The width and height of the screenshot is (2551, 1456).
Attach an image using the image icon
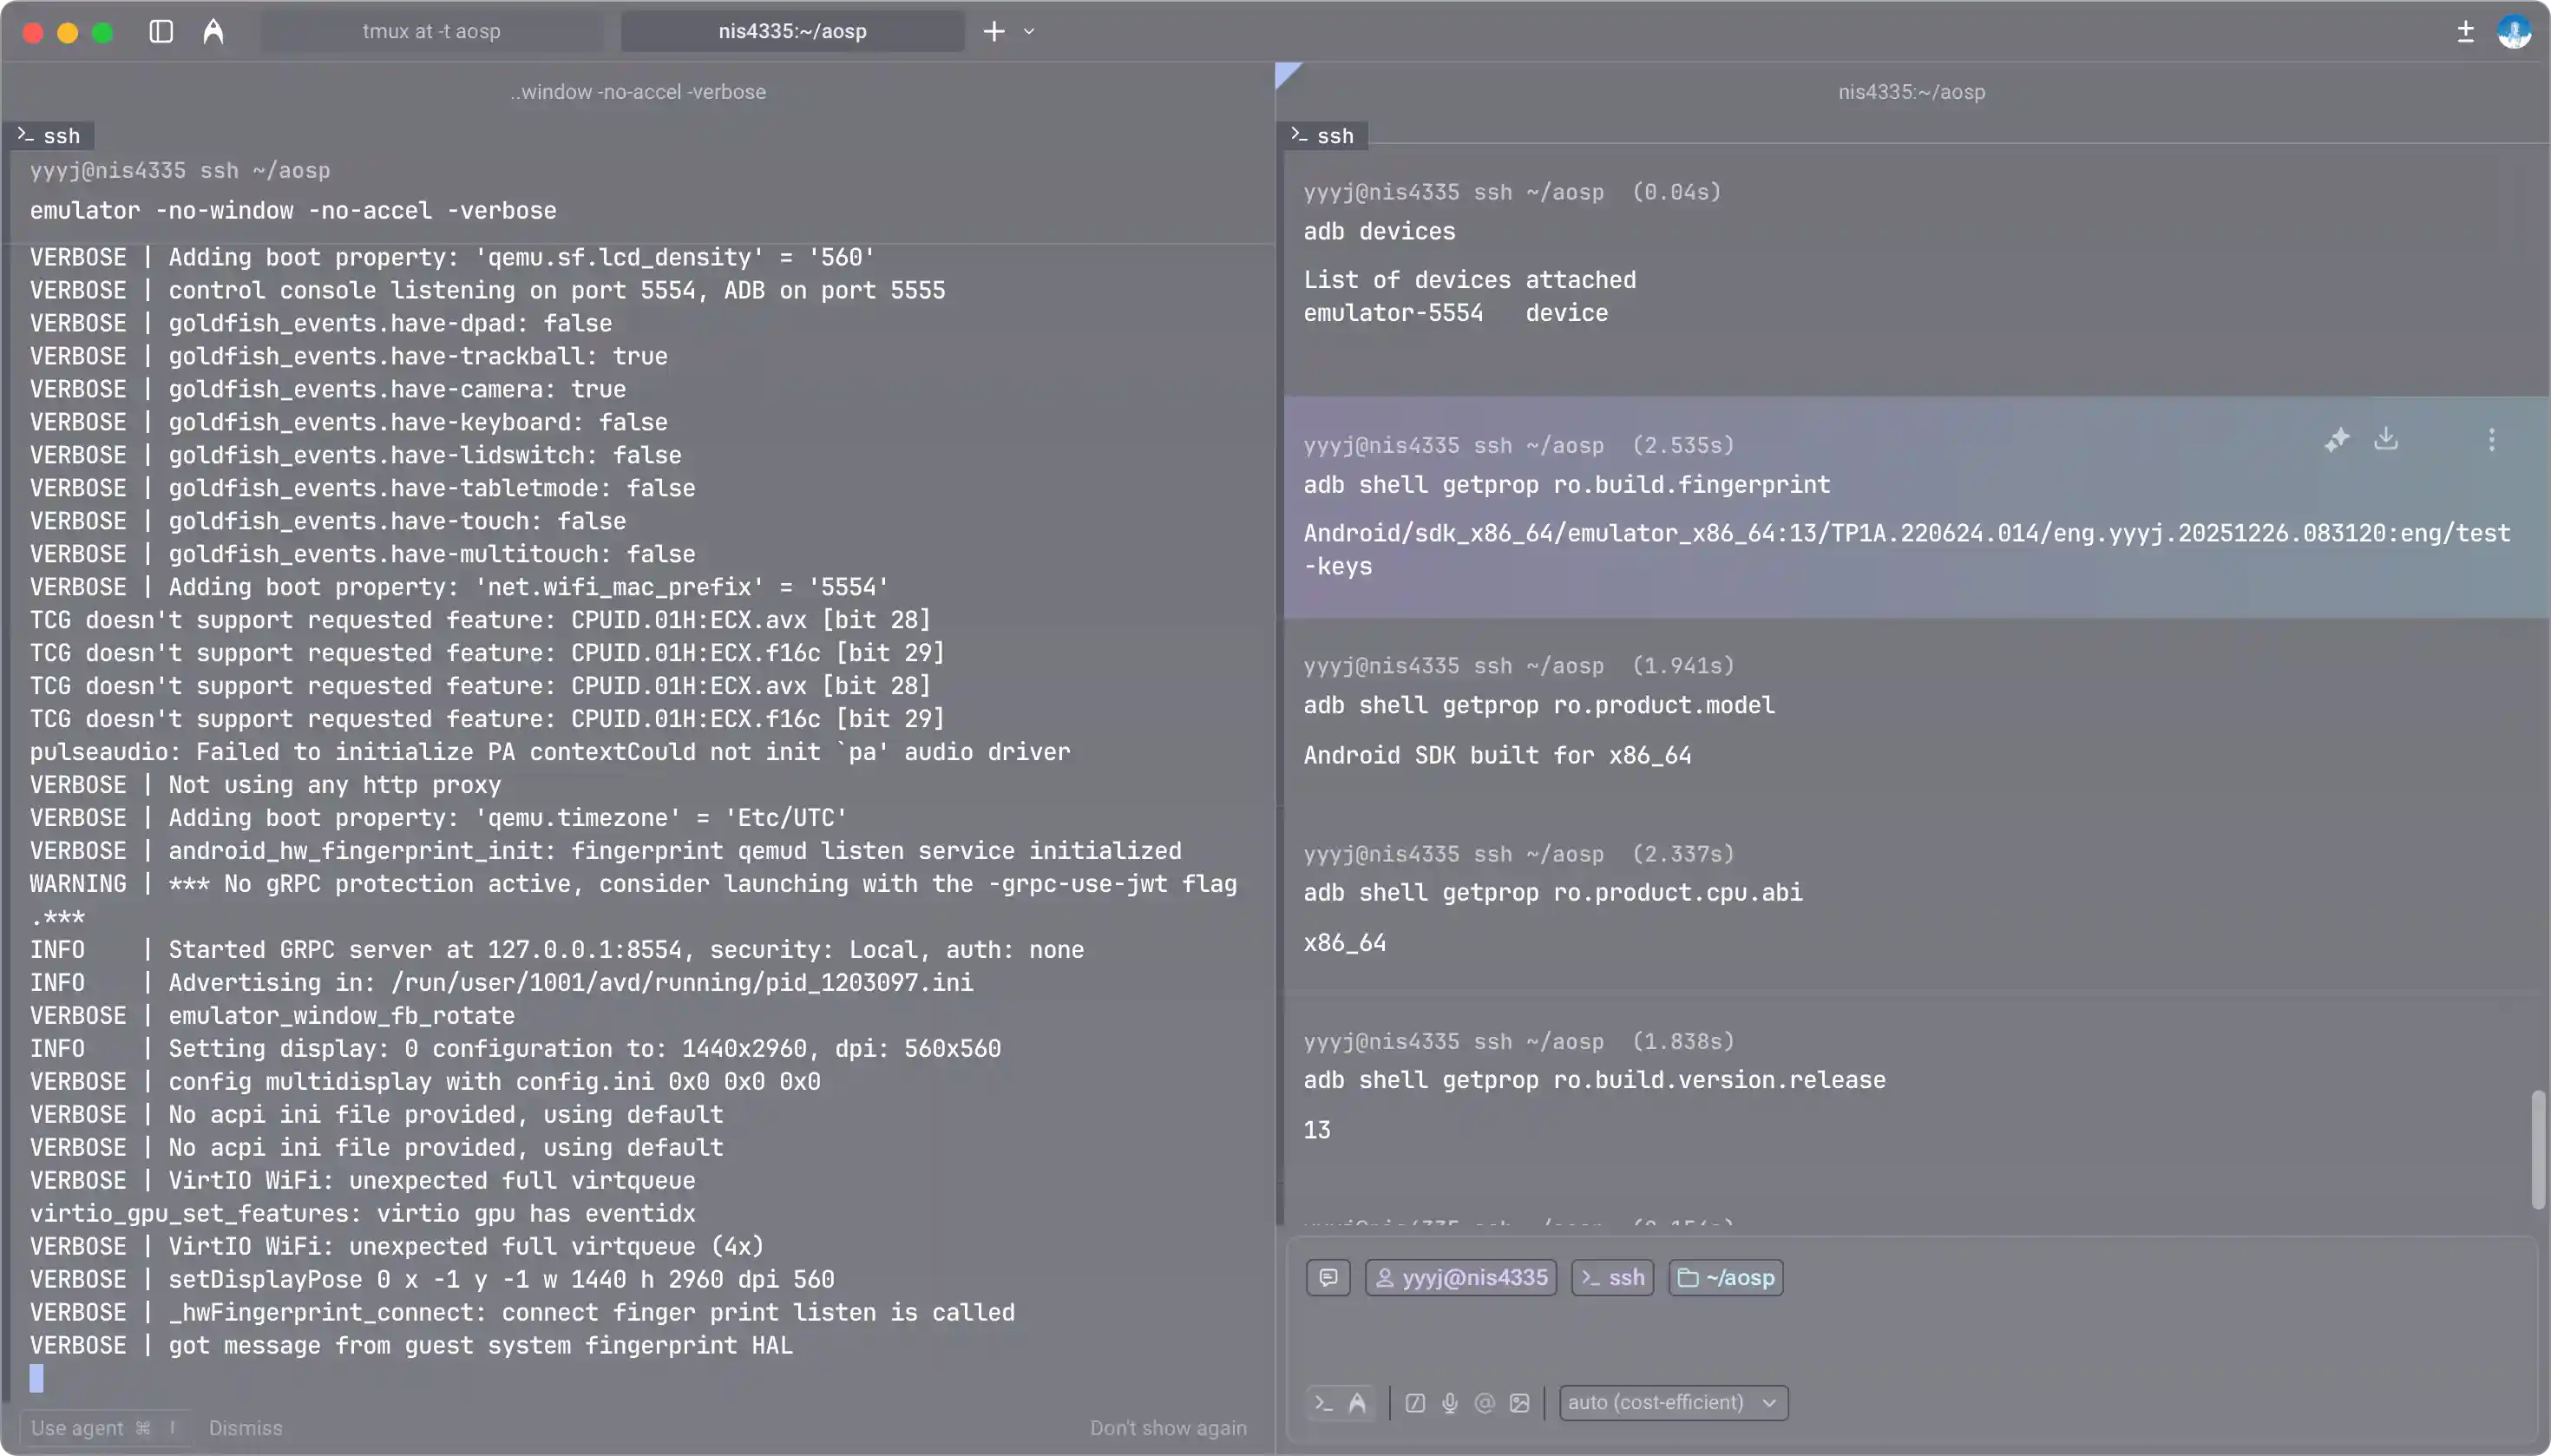pyautogui.click(x=1519, y=1403)
